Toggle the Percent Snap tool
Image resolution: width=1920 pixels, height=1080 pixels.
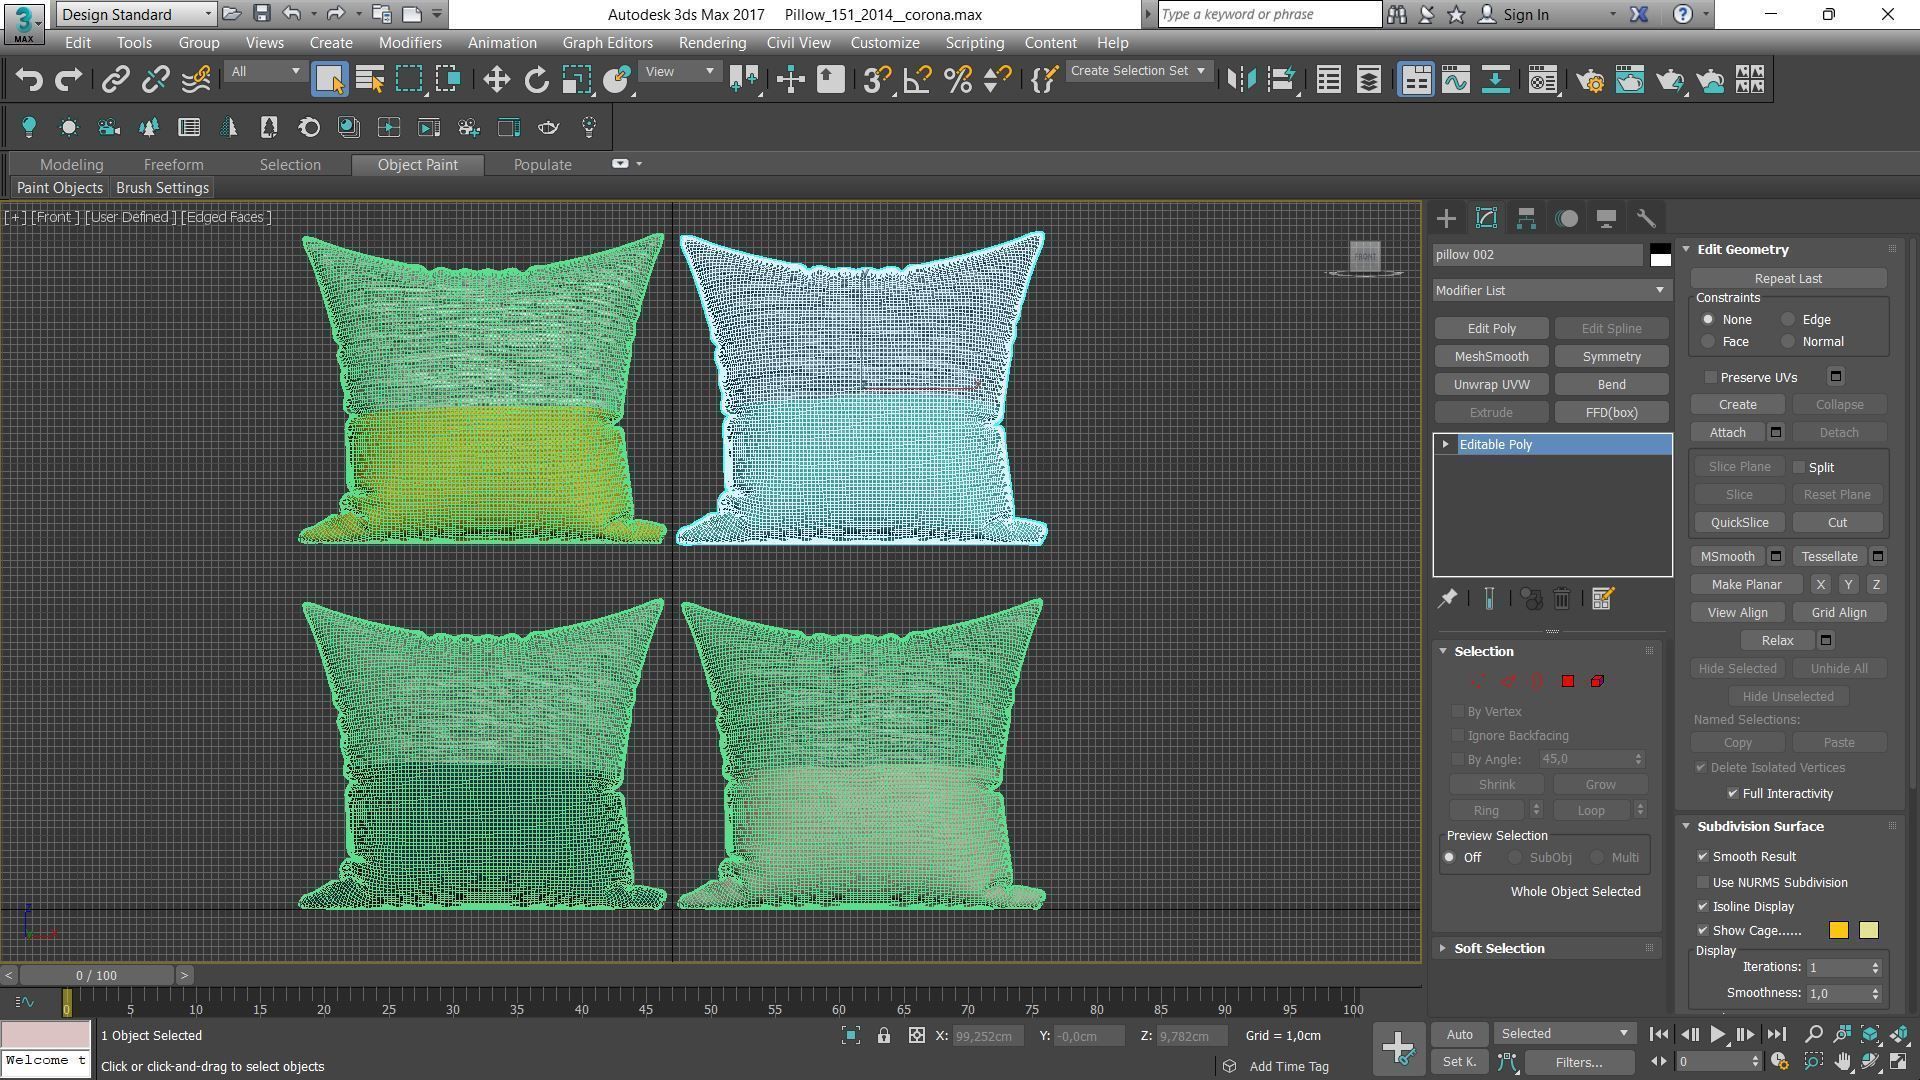click(957, 80)
